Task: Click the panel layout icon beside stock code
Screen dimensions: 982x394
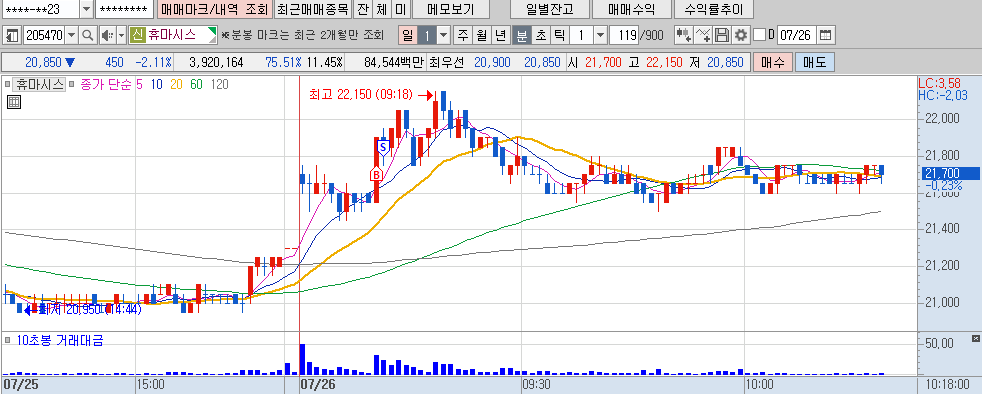Action: pyautogui.click(x=12, y=35)
